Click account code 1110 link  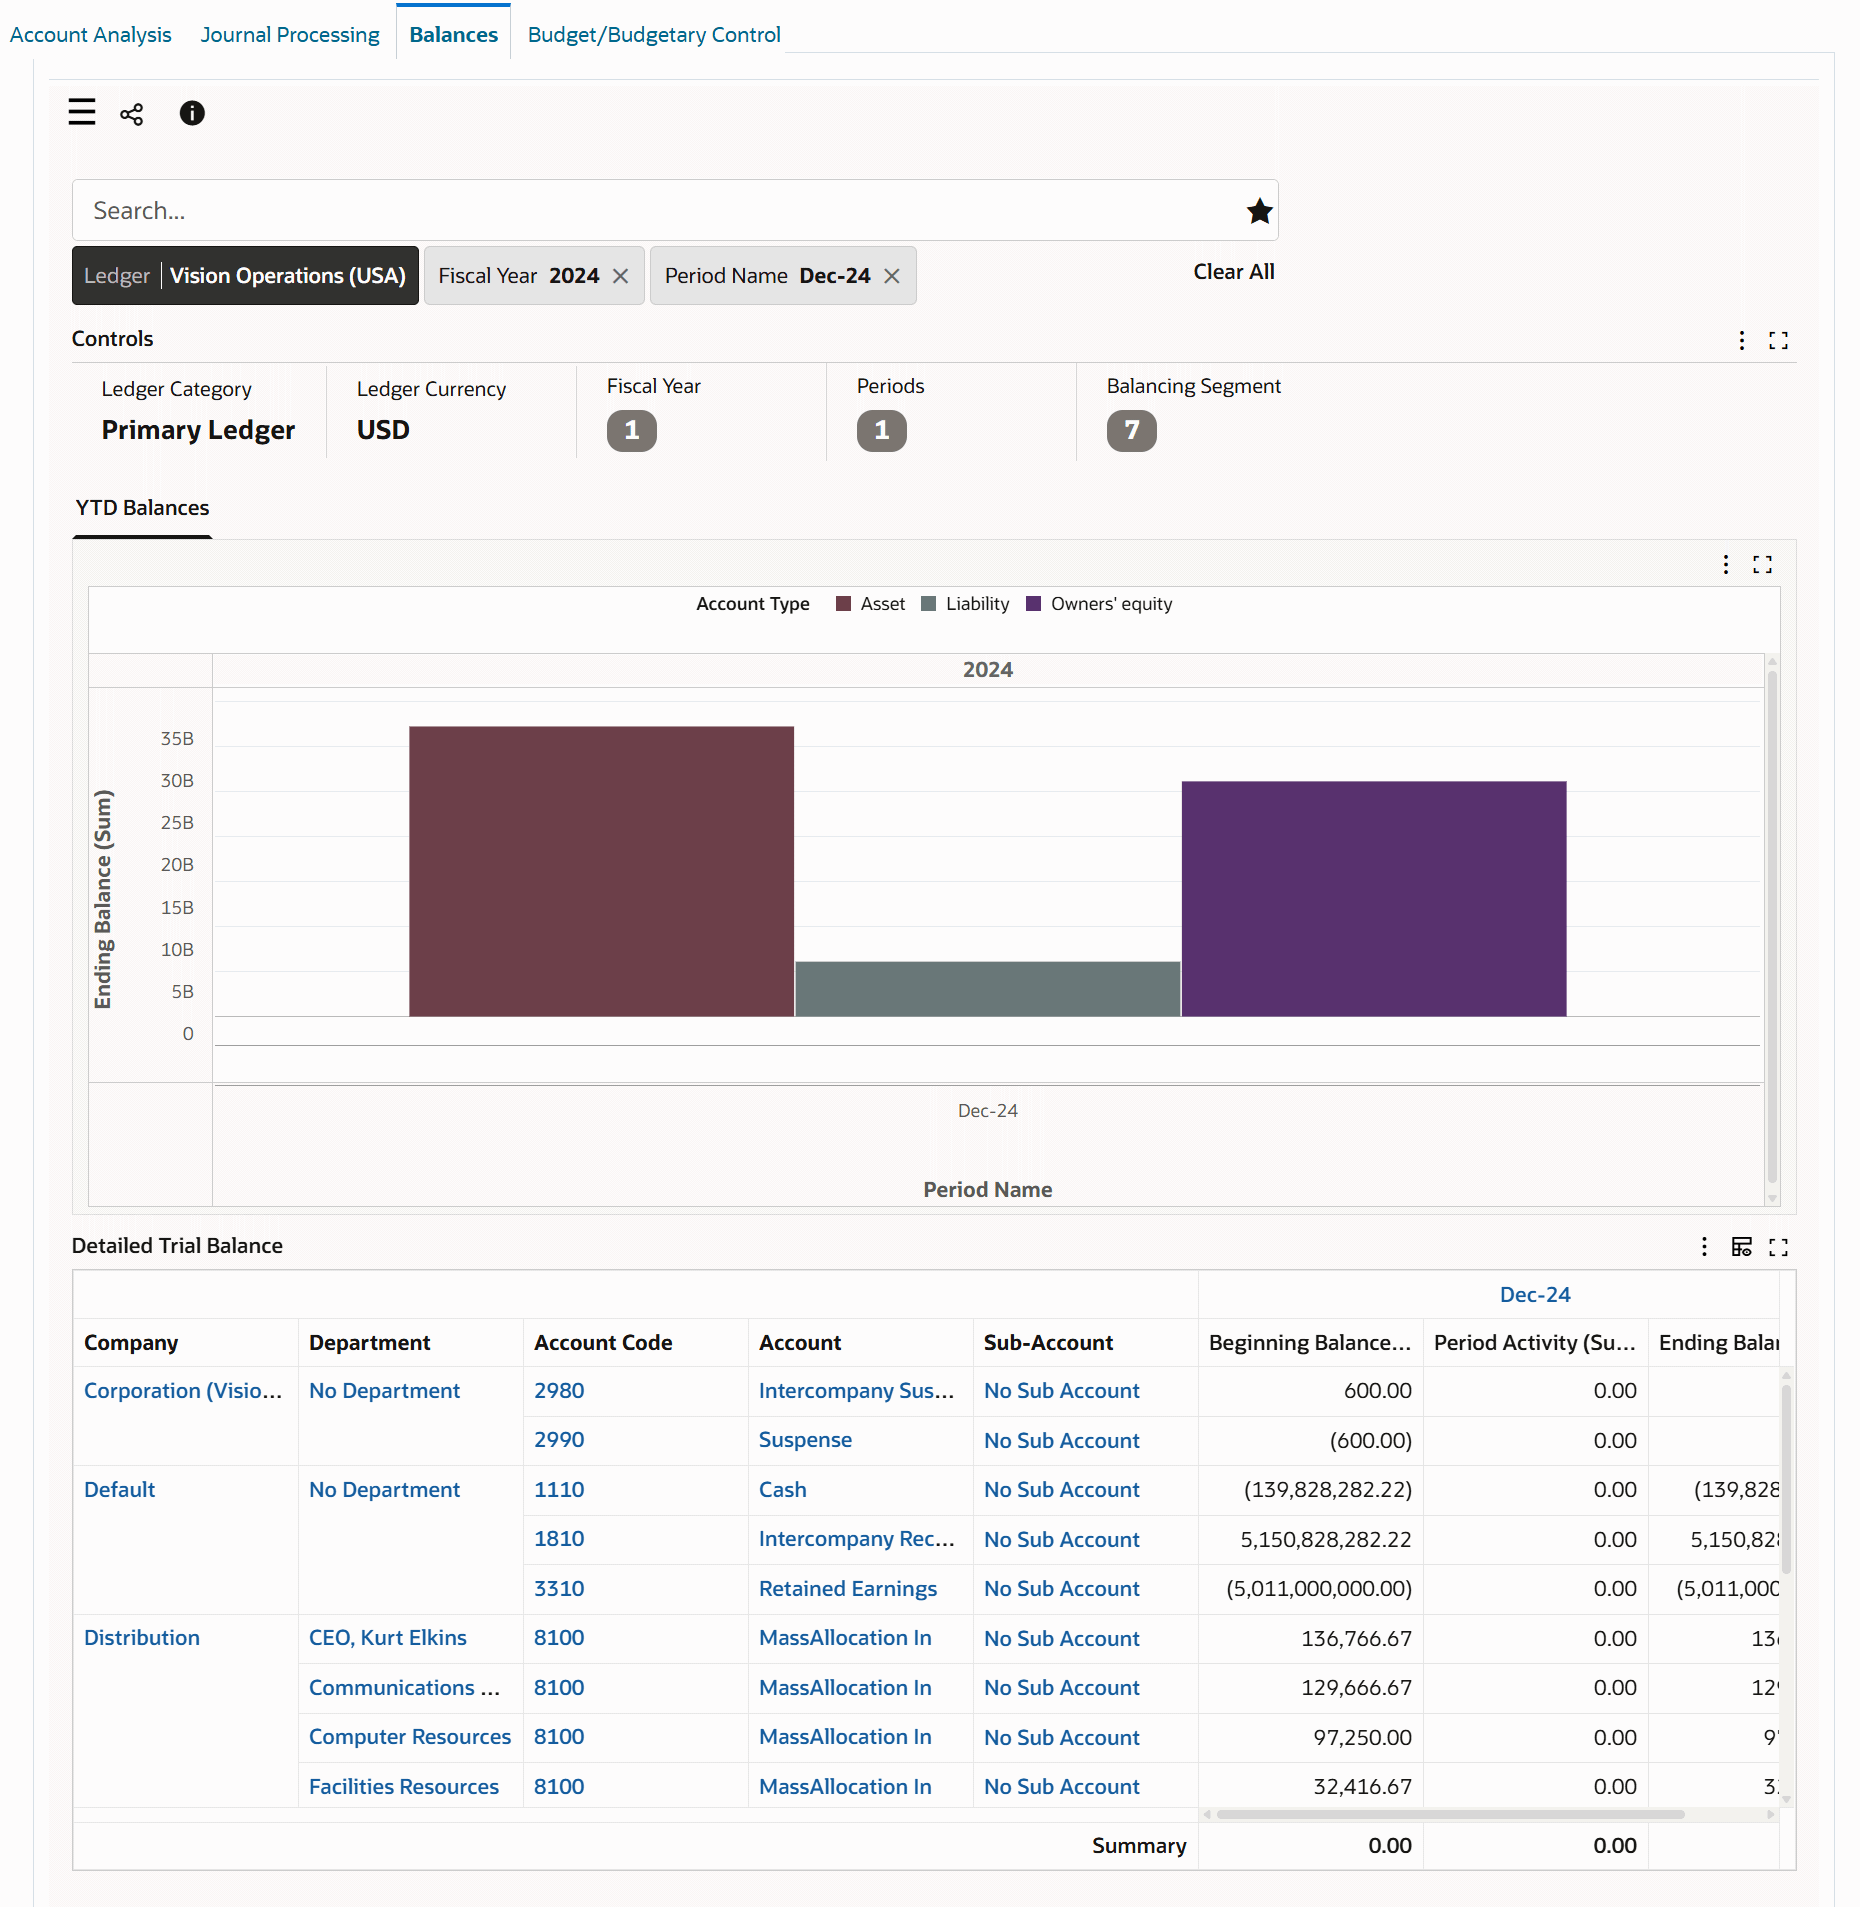point(559,1490)
